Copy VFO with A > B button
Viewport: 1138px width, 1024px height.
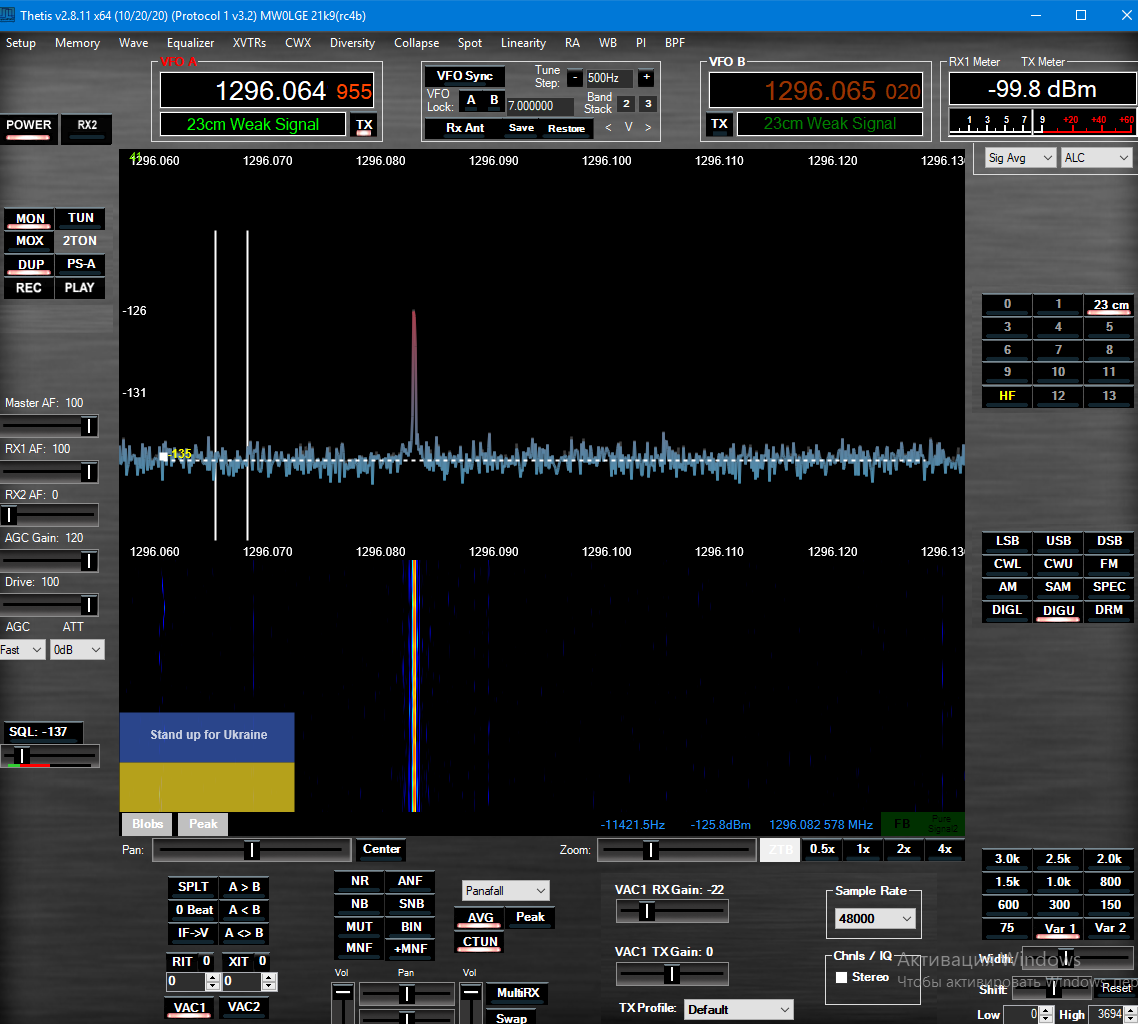[x=244, y=887]
